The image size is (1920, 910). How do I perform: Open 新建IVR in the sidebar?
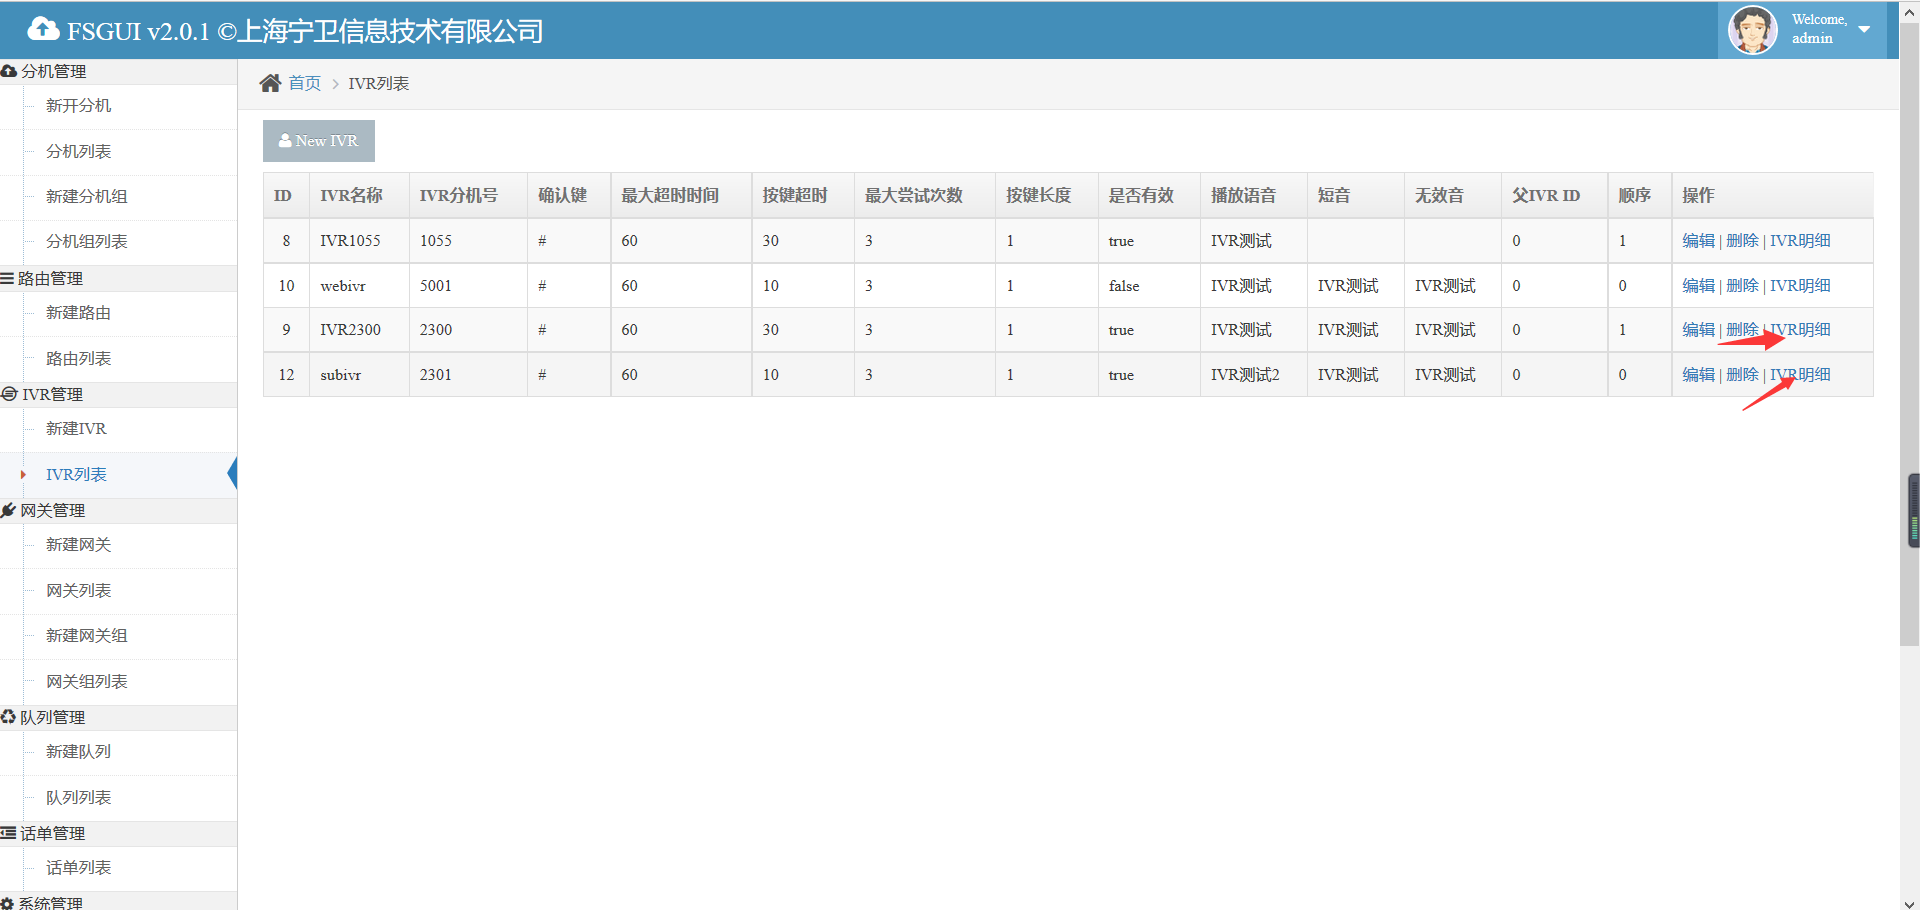76,428
